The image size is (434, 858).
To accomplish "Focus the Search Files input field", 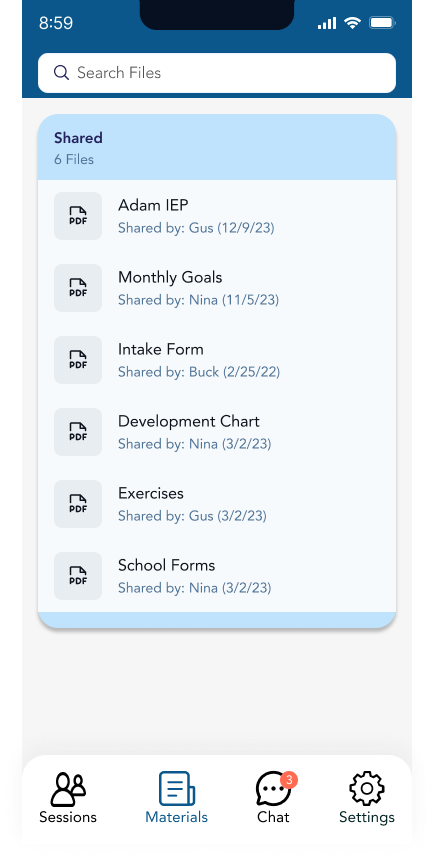I will pyautogui.click(x=217, y=73).
